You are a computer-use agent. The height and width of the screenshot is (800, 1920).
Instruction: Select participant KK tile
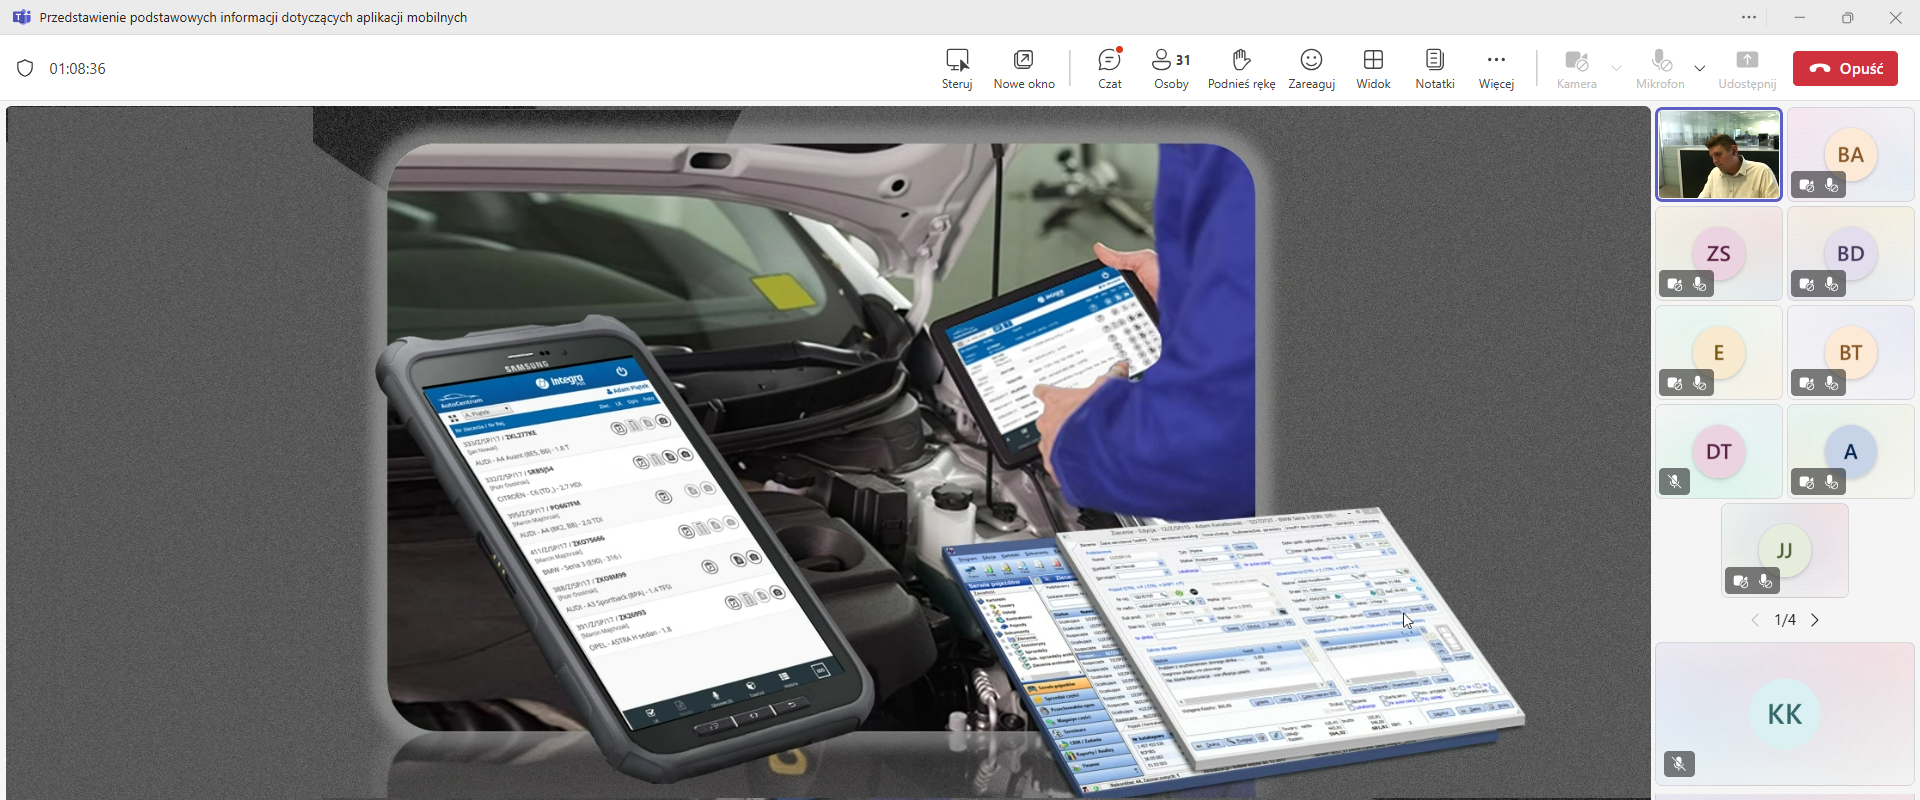[x=1785, y=714]
